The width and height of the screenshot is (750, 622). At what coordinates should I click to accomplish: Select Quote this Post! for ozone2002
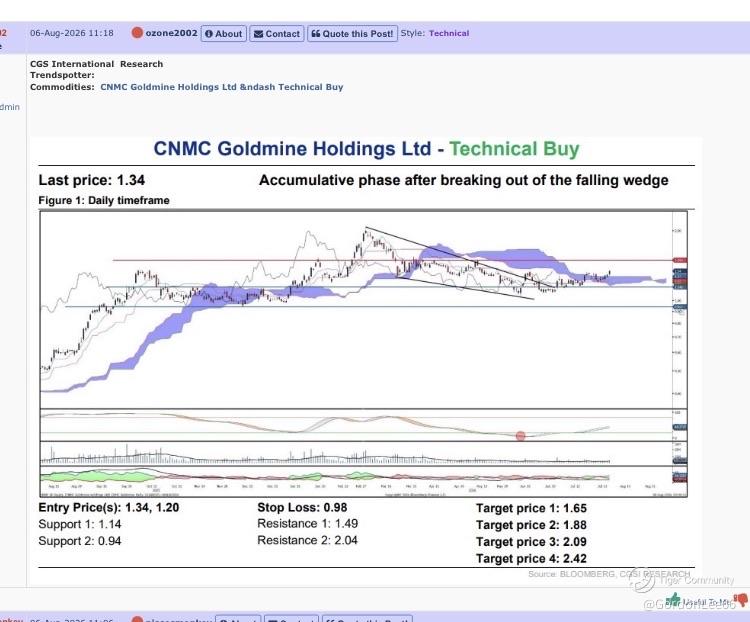point(352,33)
